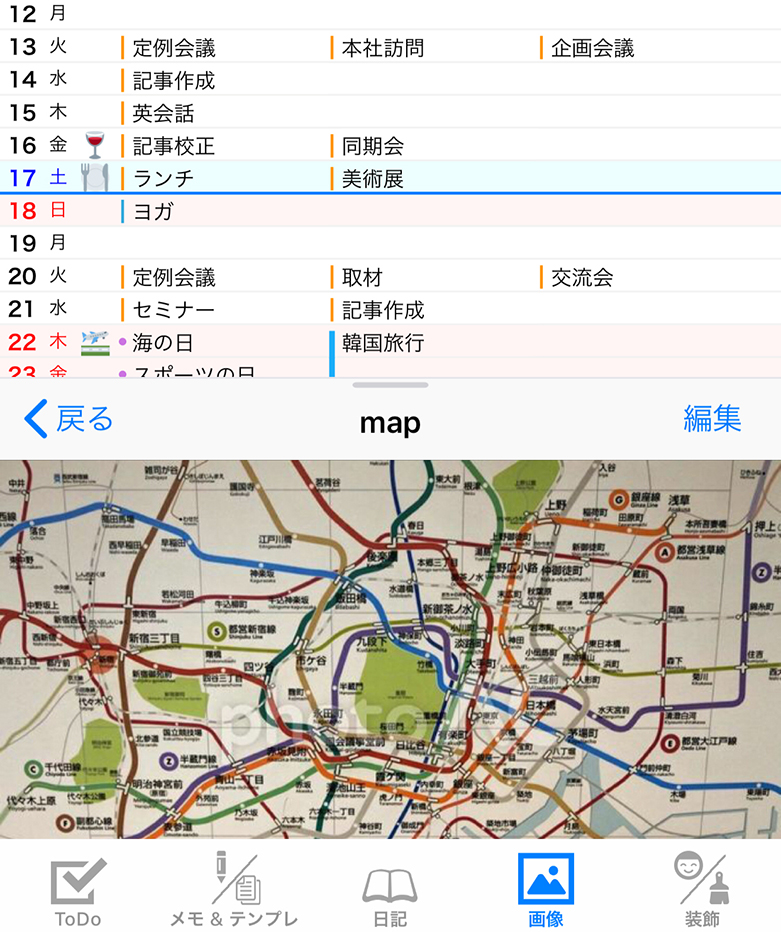
Task: Tap the airplane icon on the 22nd
Action: click(94, 342)
